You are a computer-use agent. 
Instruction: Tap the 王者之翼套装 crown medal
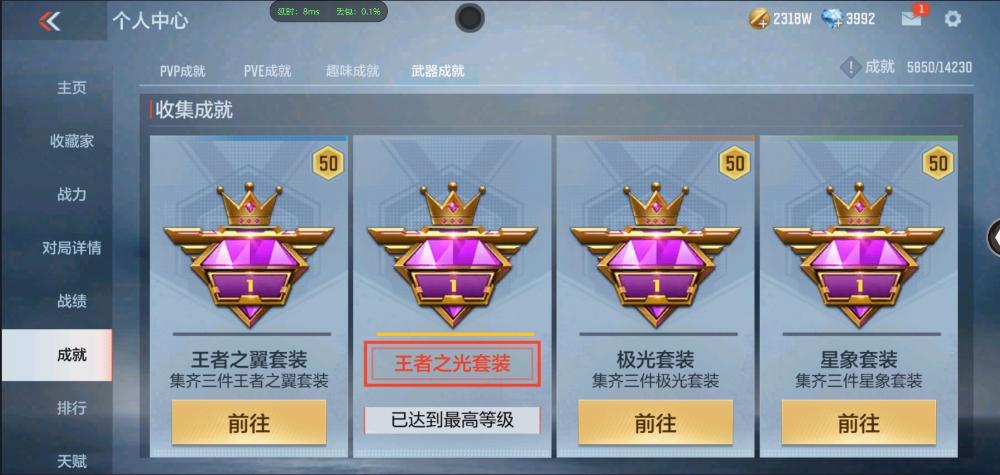pyautogui.click(x=249, y=254)
